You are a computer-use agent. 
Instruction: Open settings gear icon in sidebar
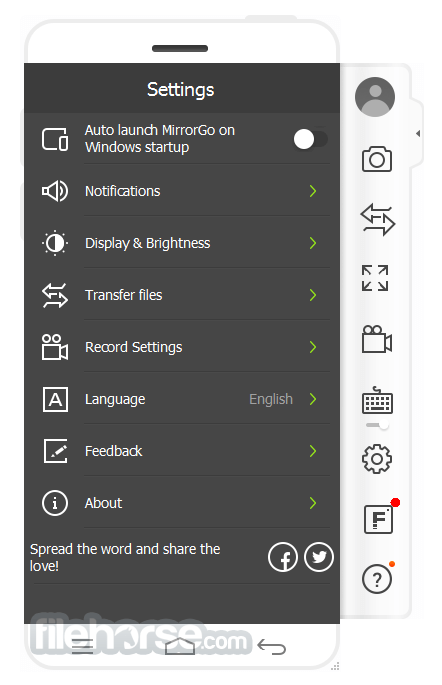(377, 459)
